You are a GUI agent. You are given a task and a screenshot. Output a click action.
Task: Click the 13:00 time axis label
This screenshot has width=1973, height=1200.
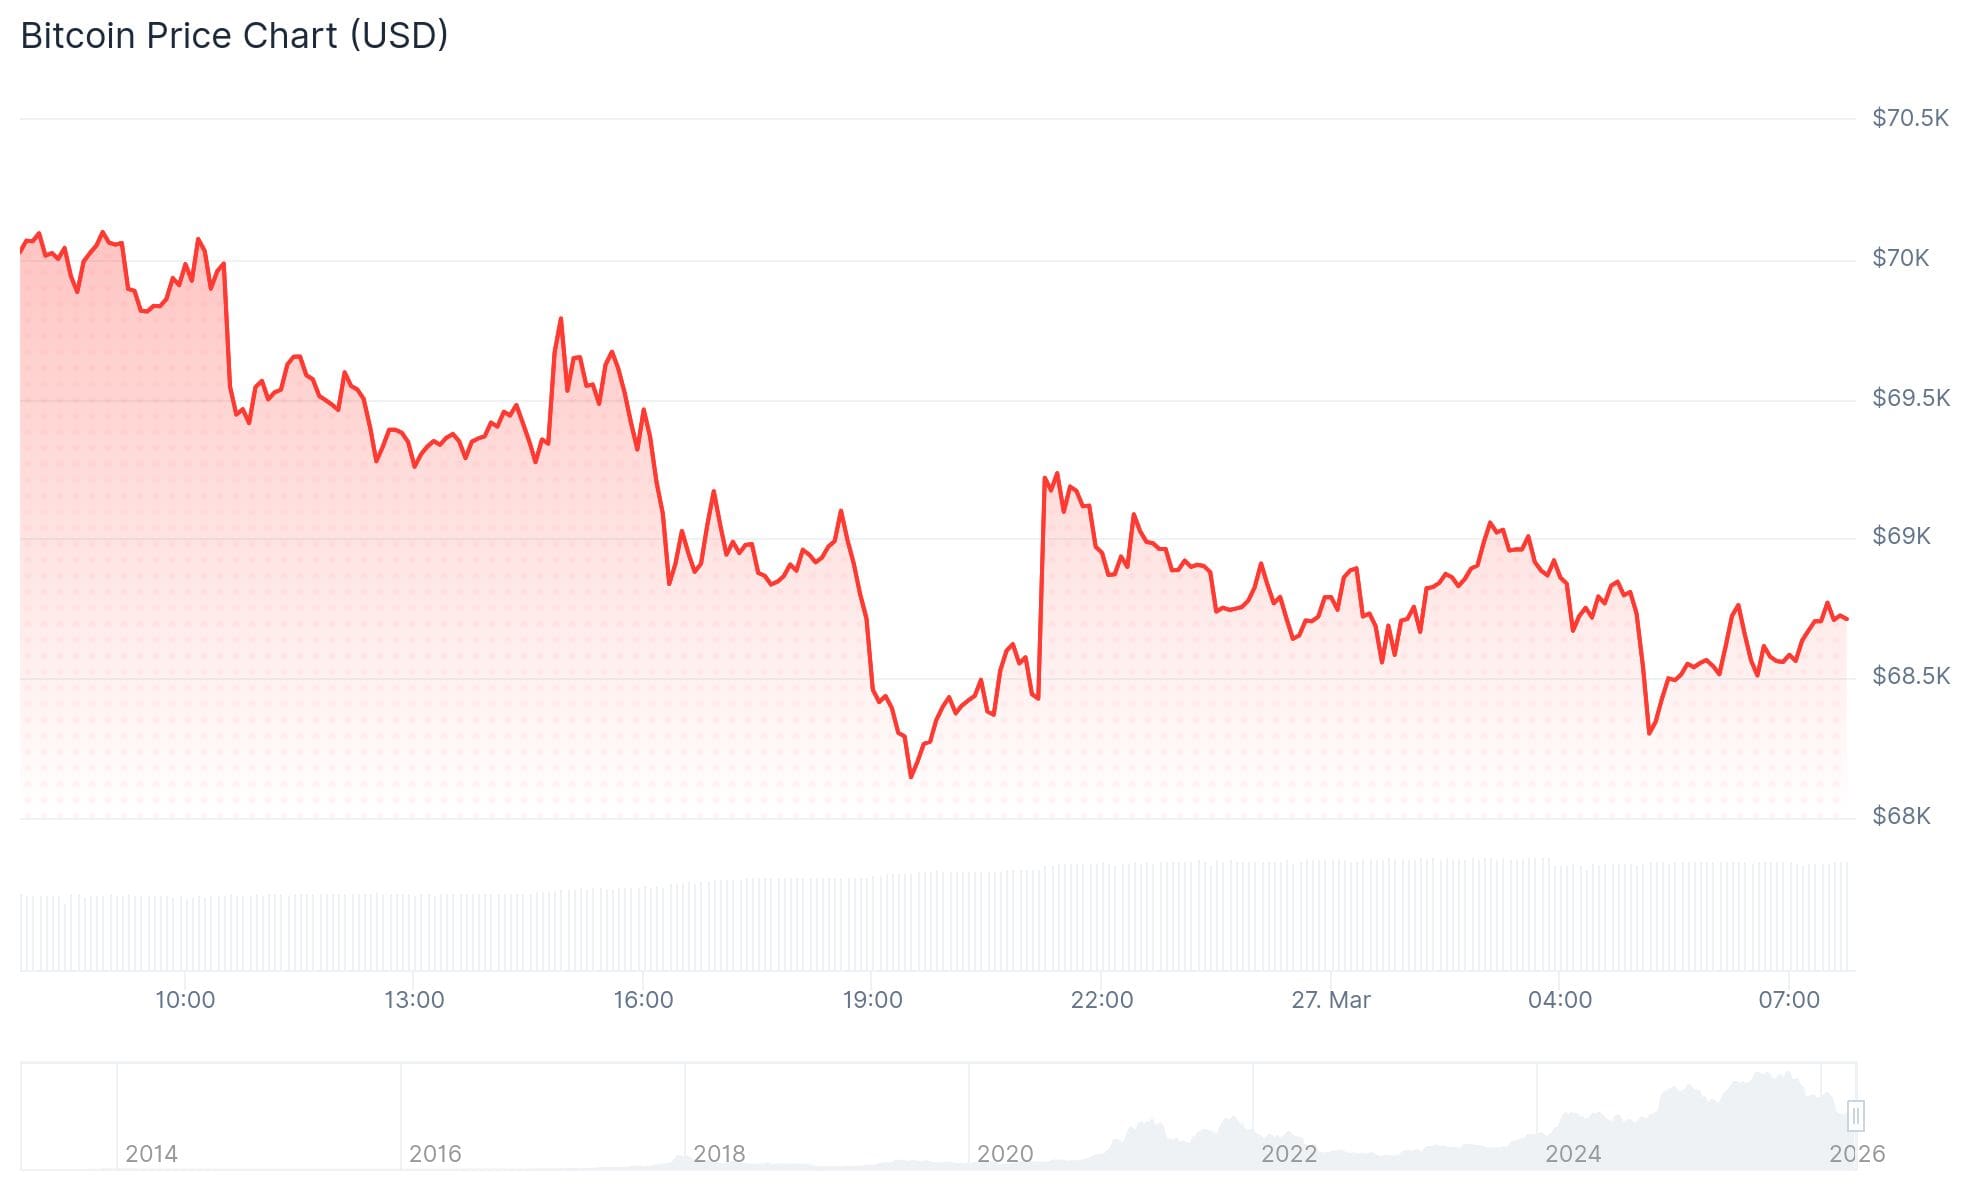pos(414,1000)
